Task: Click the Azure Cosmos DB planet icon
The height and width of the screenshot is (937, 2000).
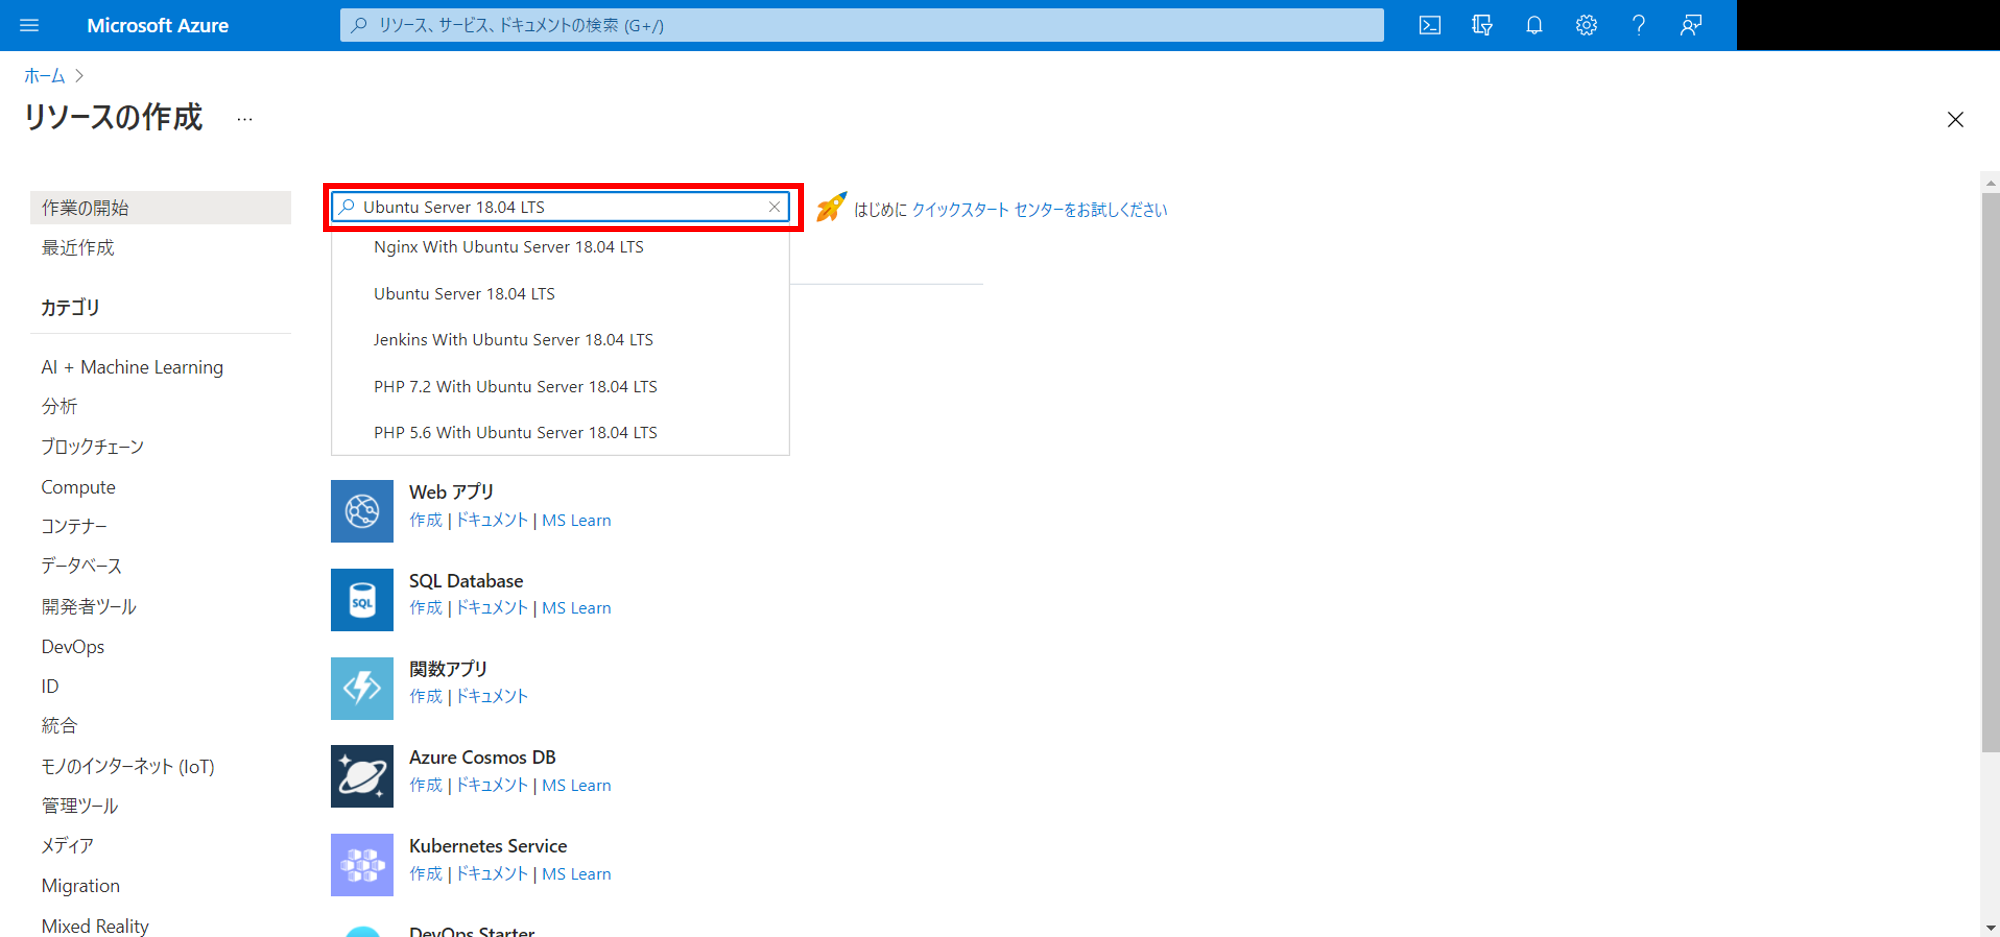Action: (x=362, y=776)
